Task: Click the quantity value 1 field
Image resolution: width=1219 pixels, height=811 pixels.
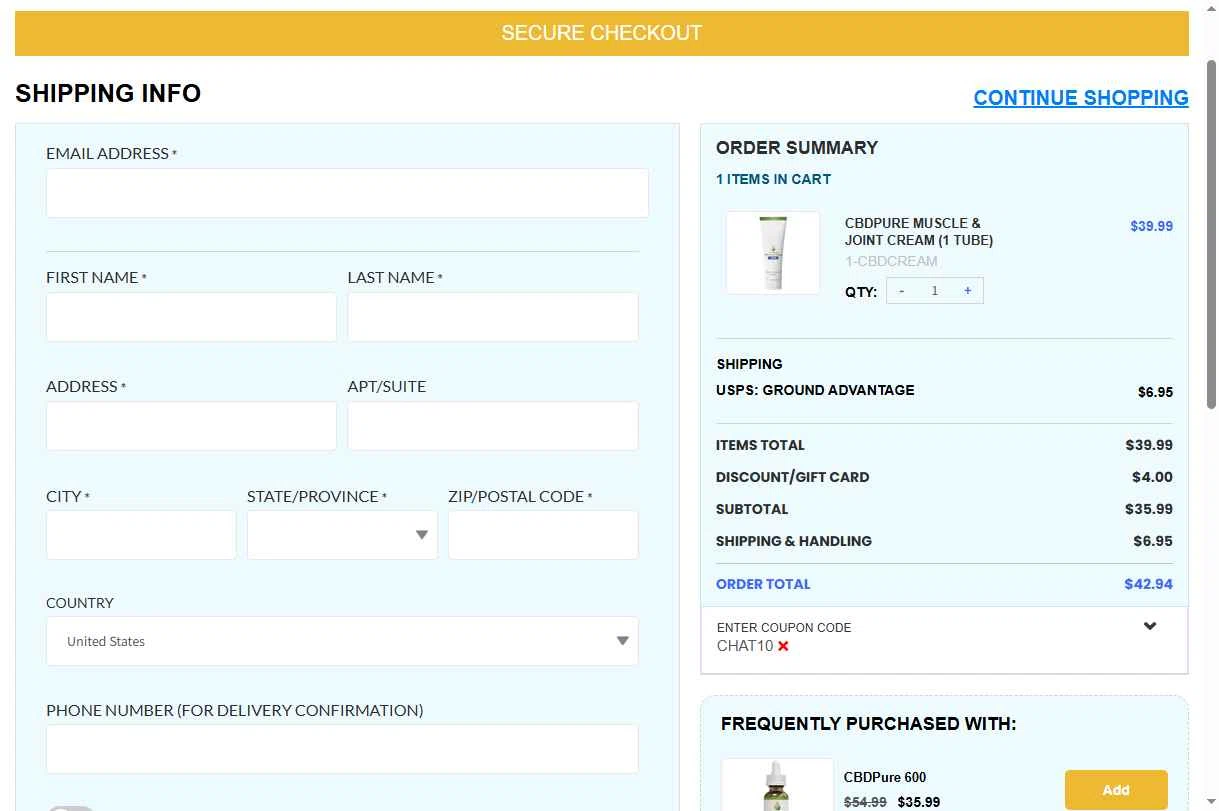Action: 935,291
